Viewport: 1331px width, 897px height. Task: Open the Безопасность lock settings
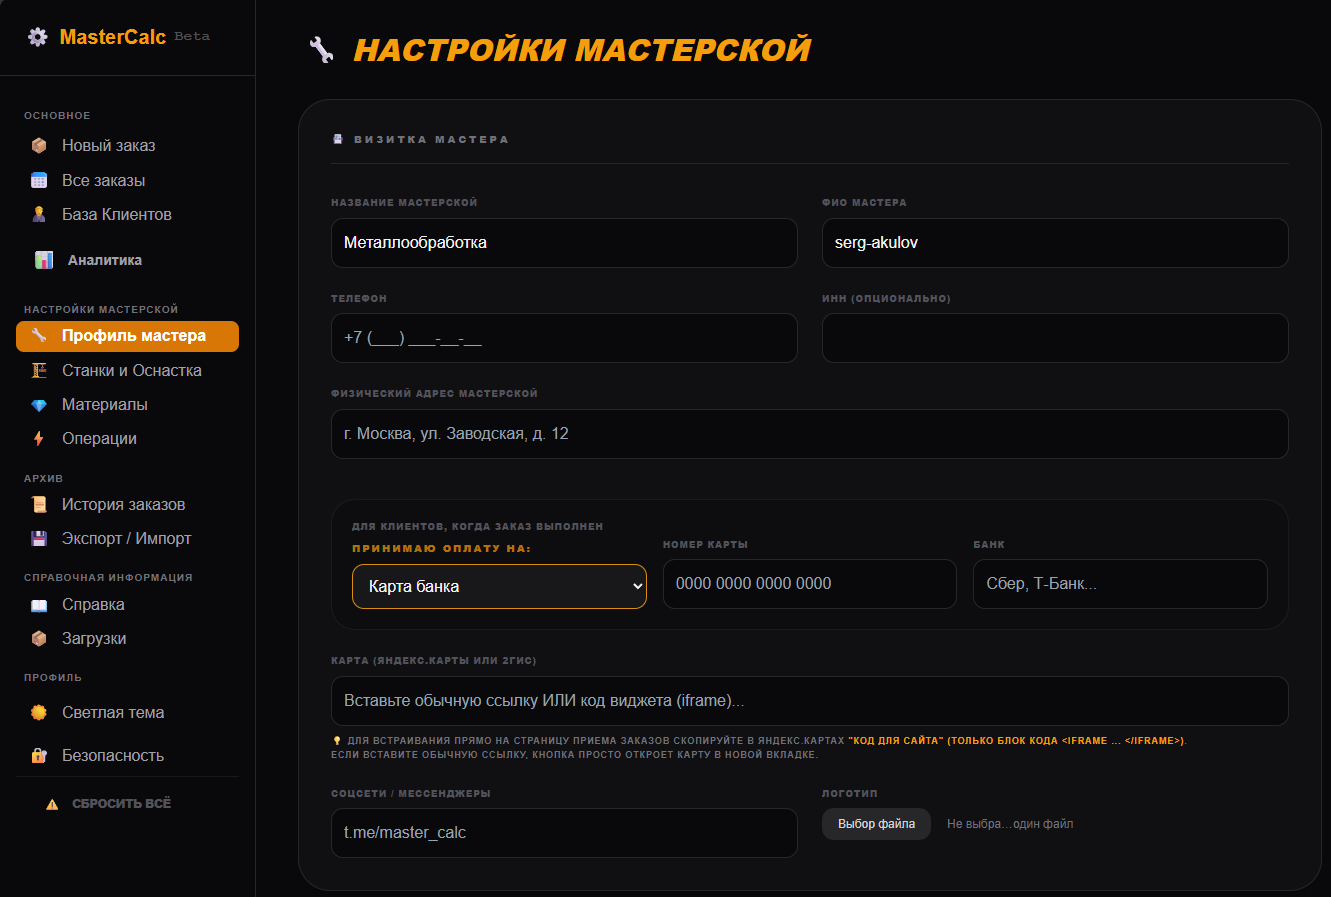click(38, 755)
